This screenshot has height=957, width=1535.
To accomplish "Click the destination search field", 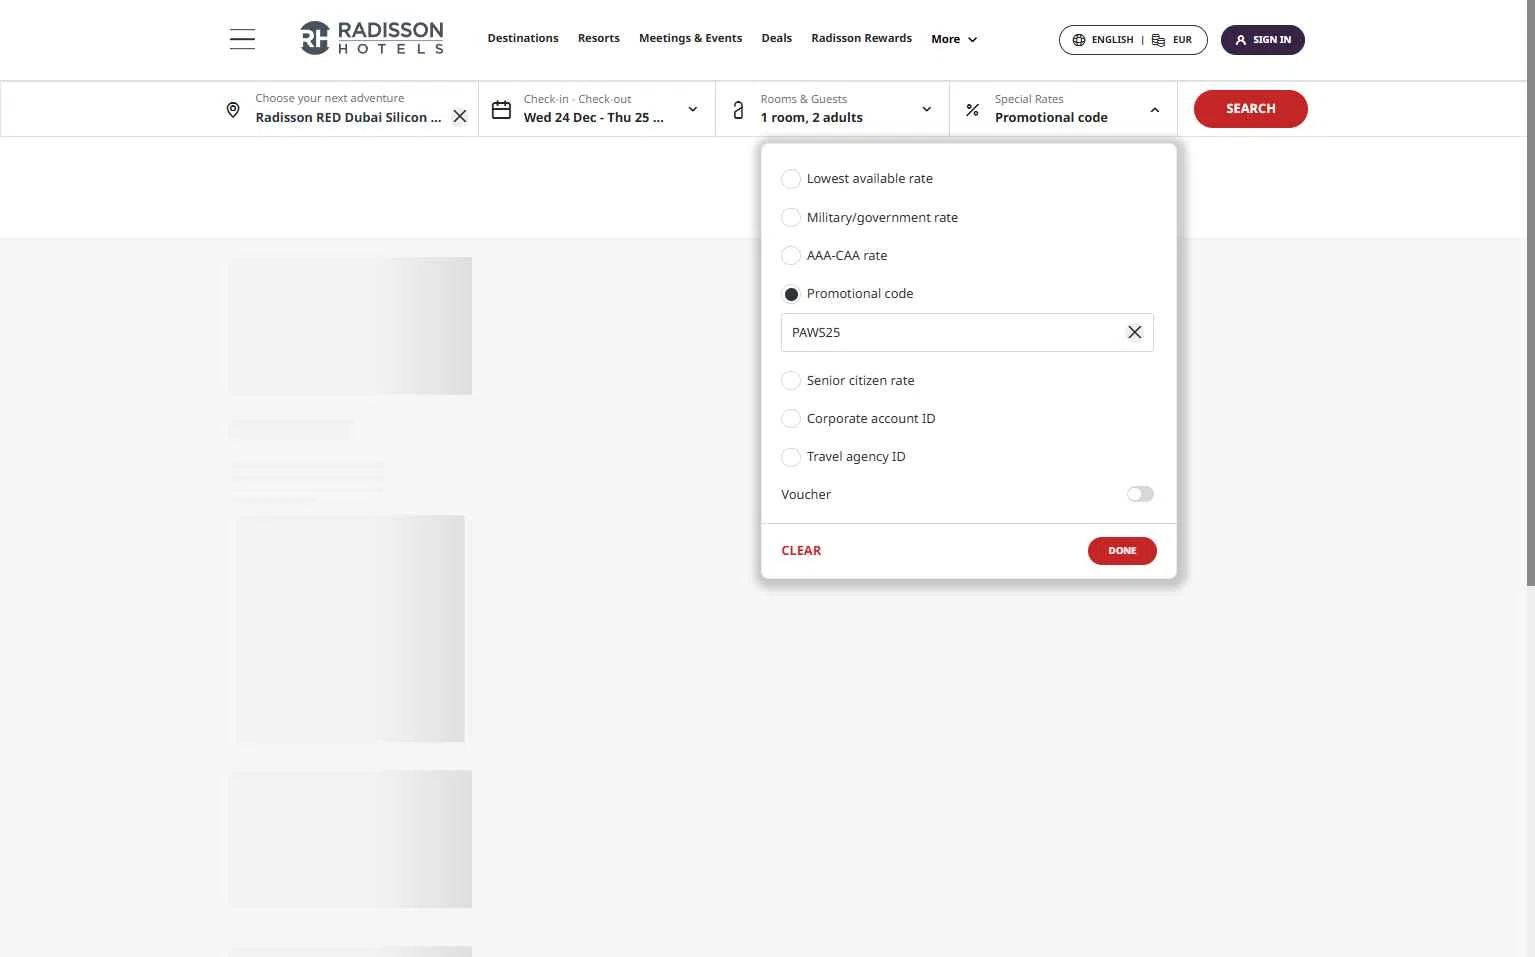I will click(348, 109).
